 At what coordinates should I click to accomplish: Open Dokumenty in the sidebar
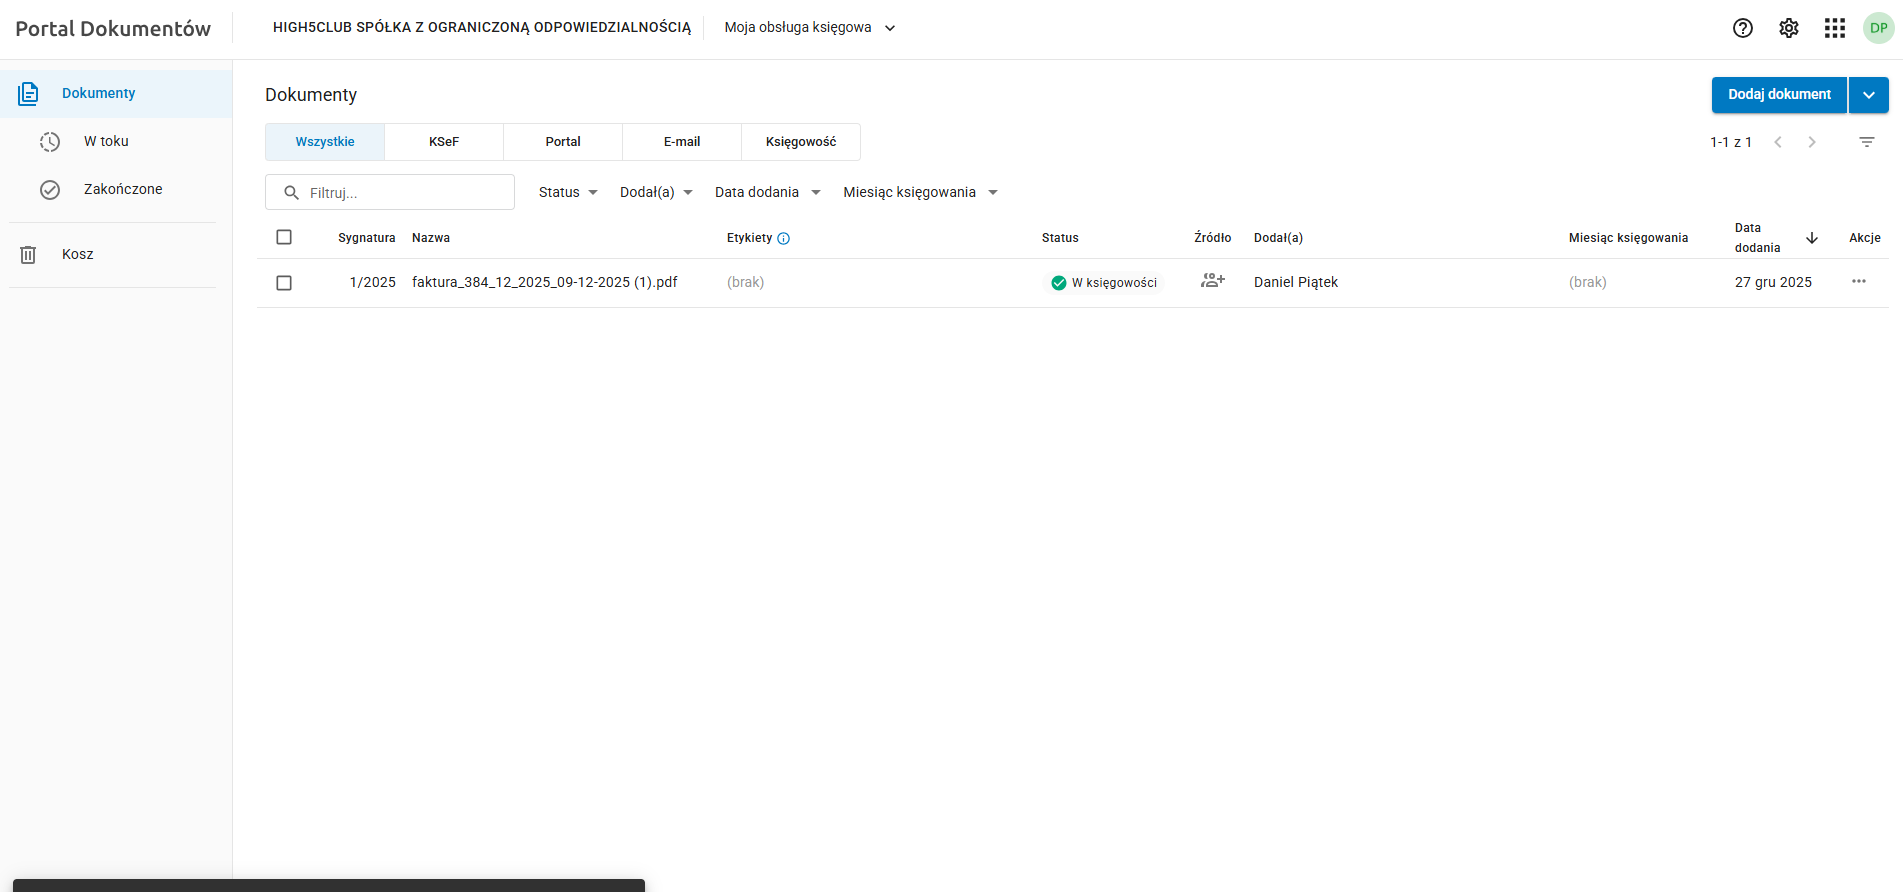tap(116, 94)
